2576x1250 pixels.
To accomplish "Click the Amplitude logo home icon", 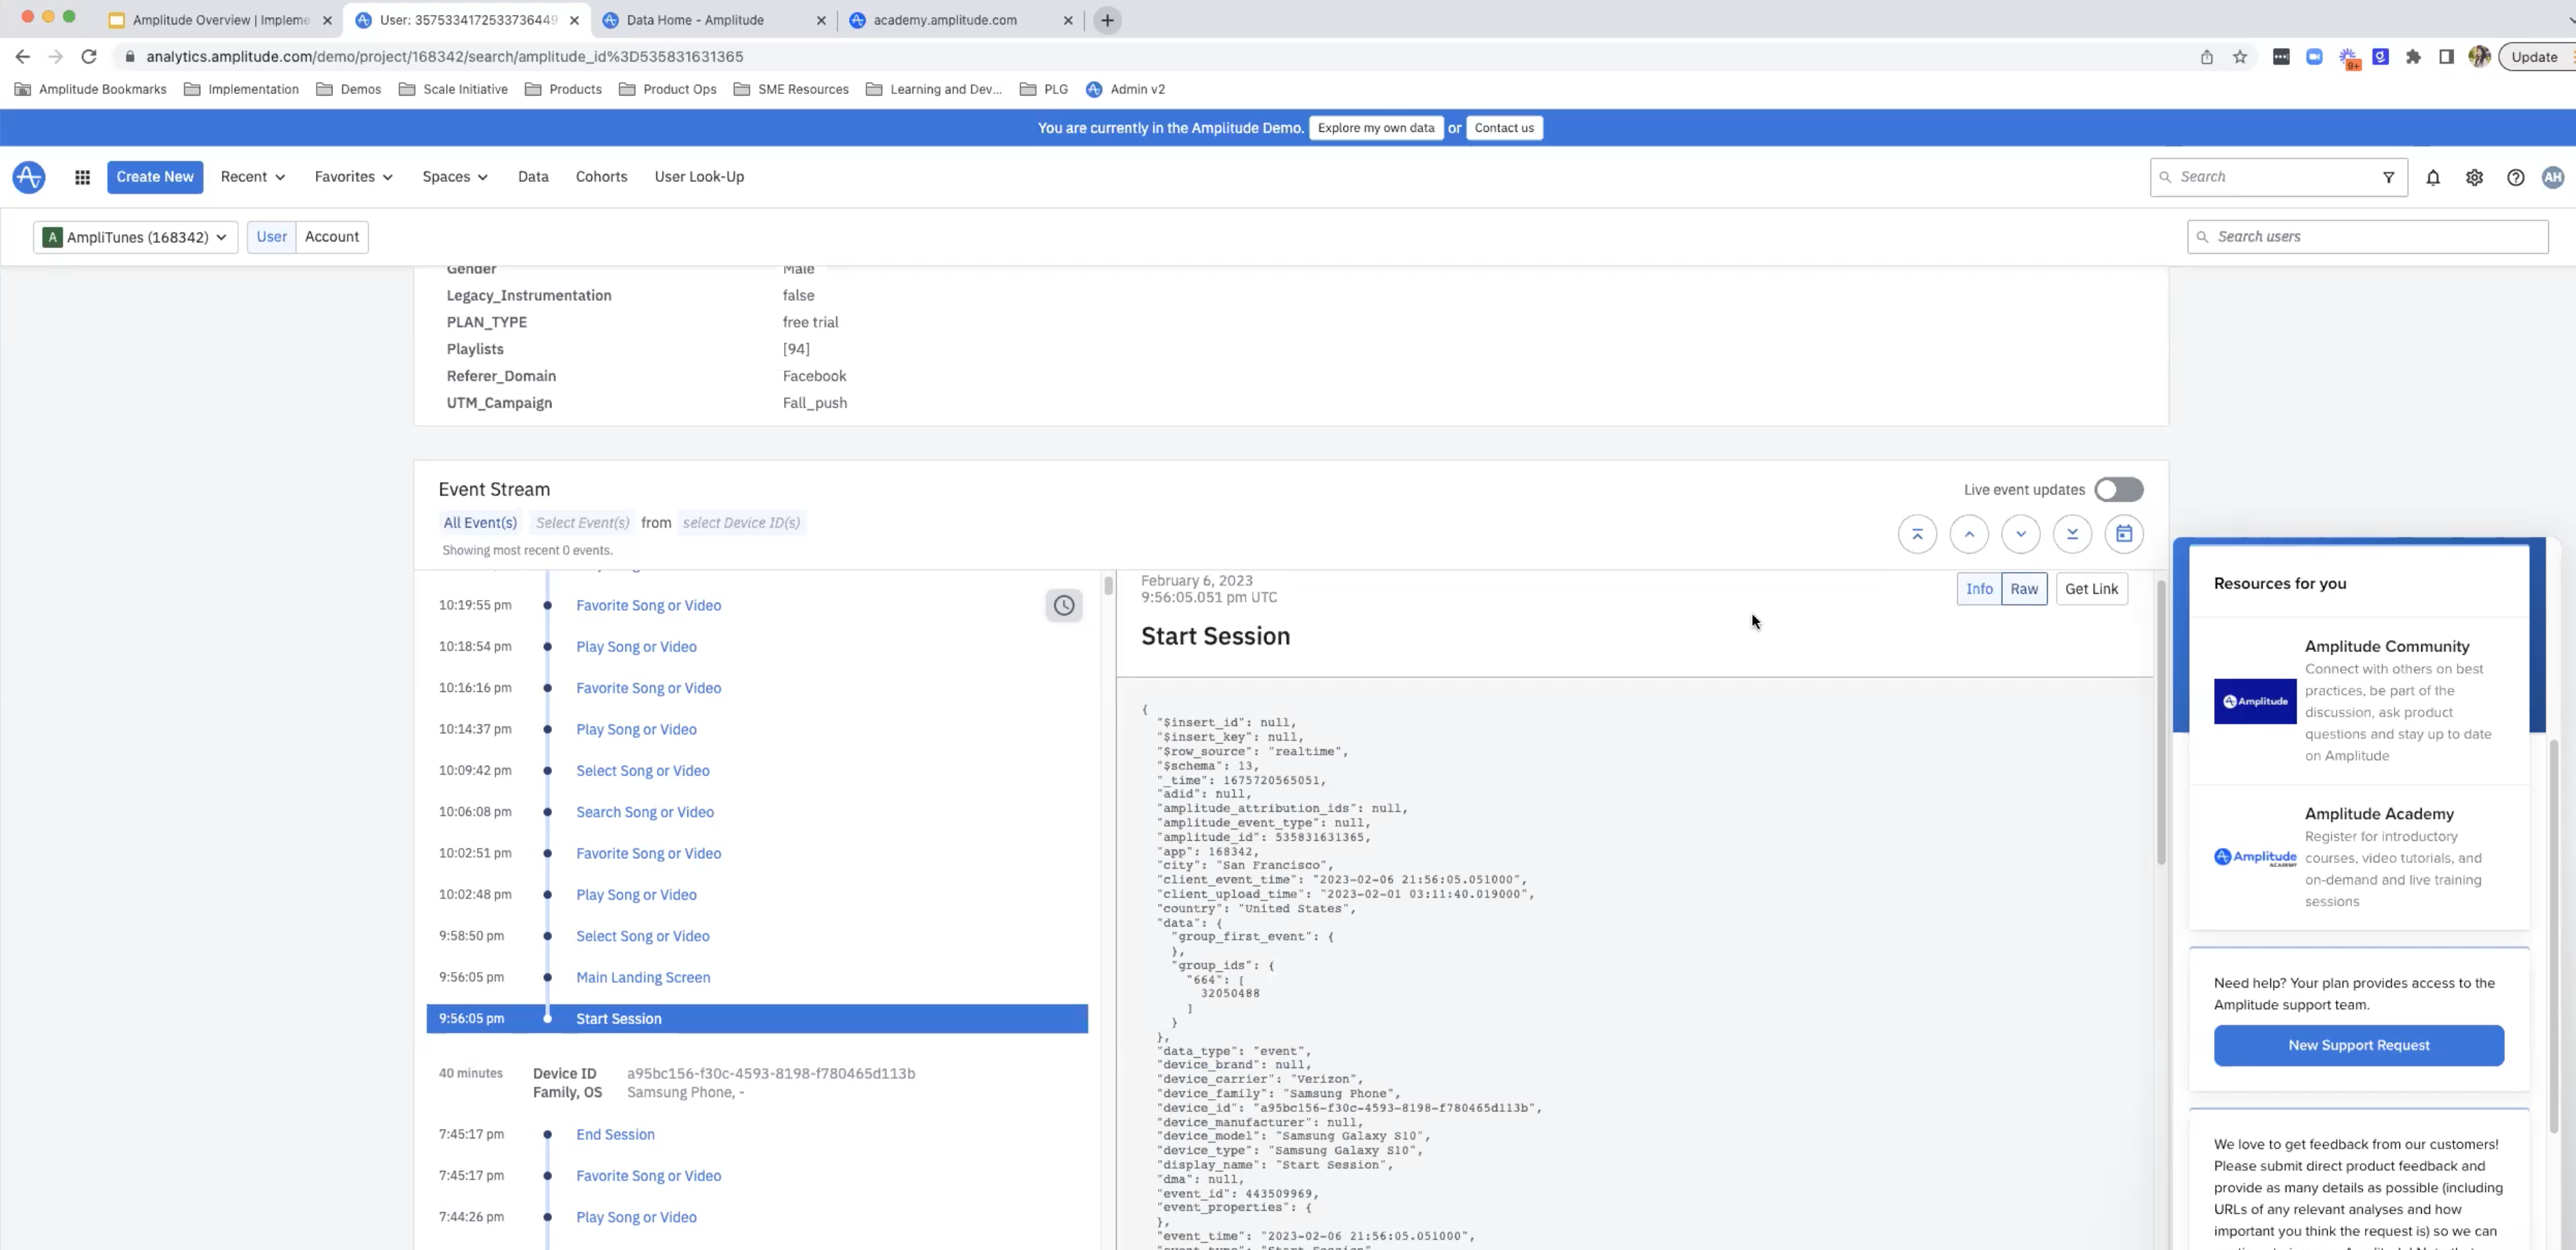I will tap(28, 177).
